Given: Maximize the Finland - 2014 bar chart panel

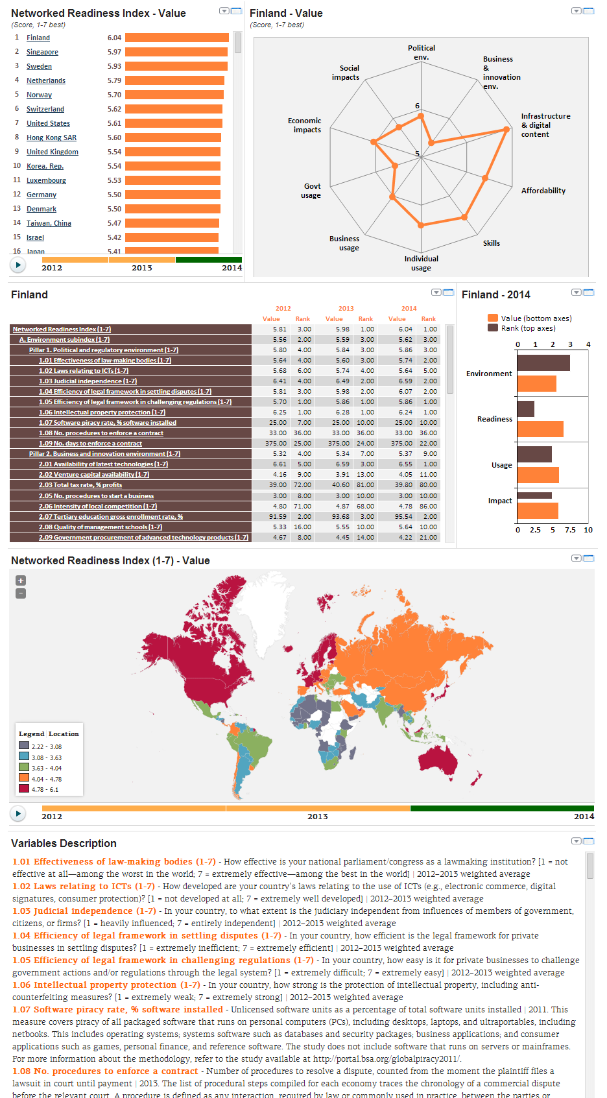Looking at the screenshot, I should (x=587, y=293).
